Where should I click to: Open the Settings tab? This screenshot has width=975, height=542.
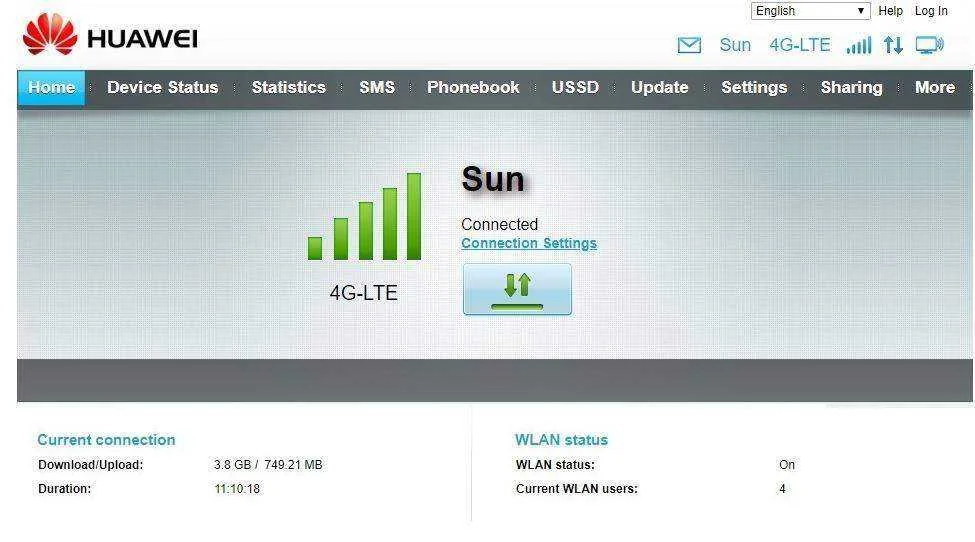754,88
